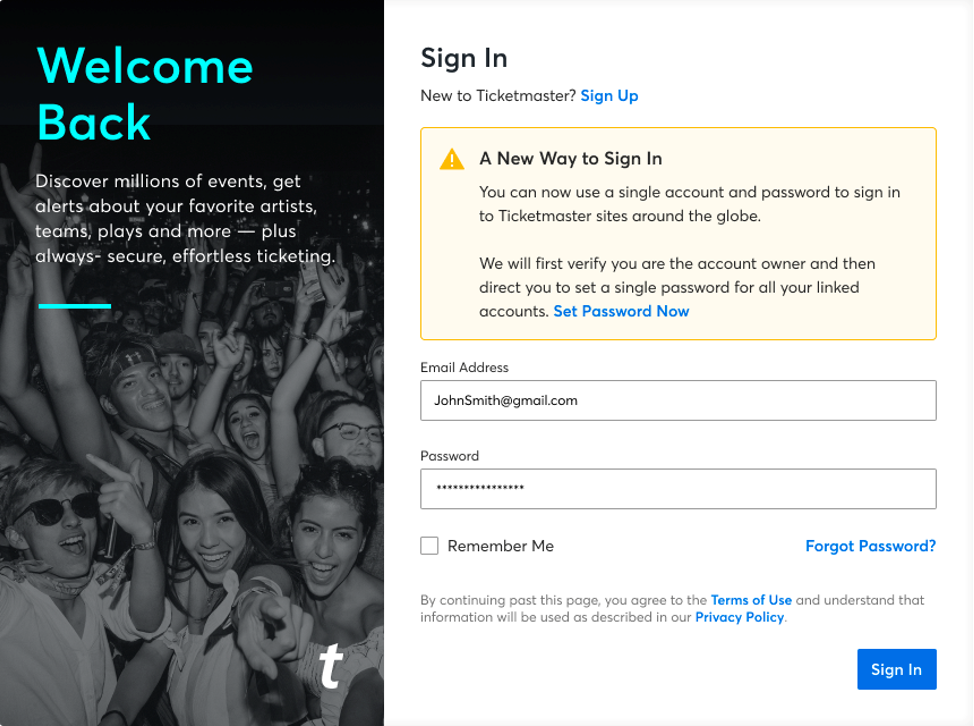Image resolution: width=974 pixels, height=726 pixels.
Task: Open the Sign Up link
Action: click(x=609, y=96)
